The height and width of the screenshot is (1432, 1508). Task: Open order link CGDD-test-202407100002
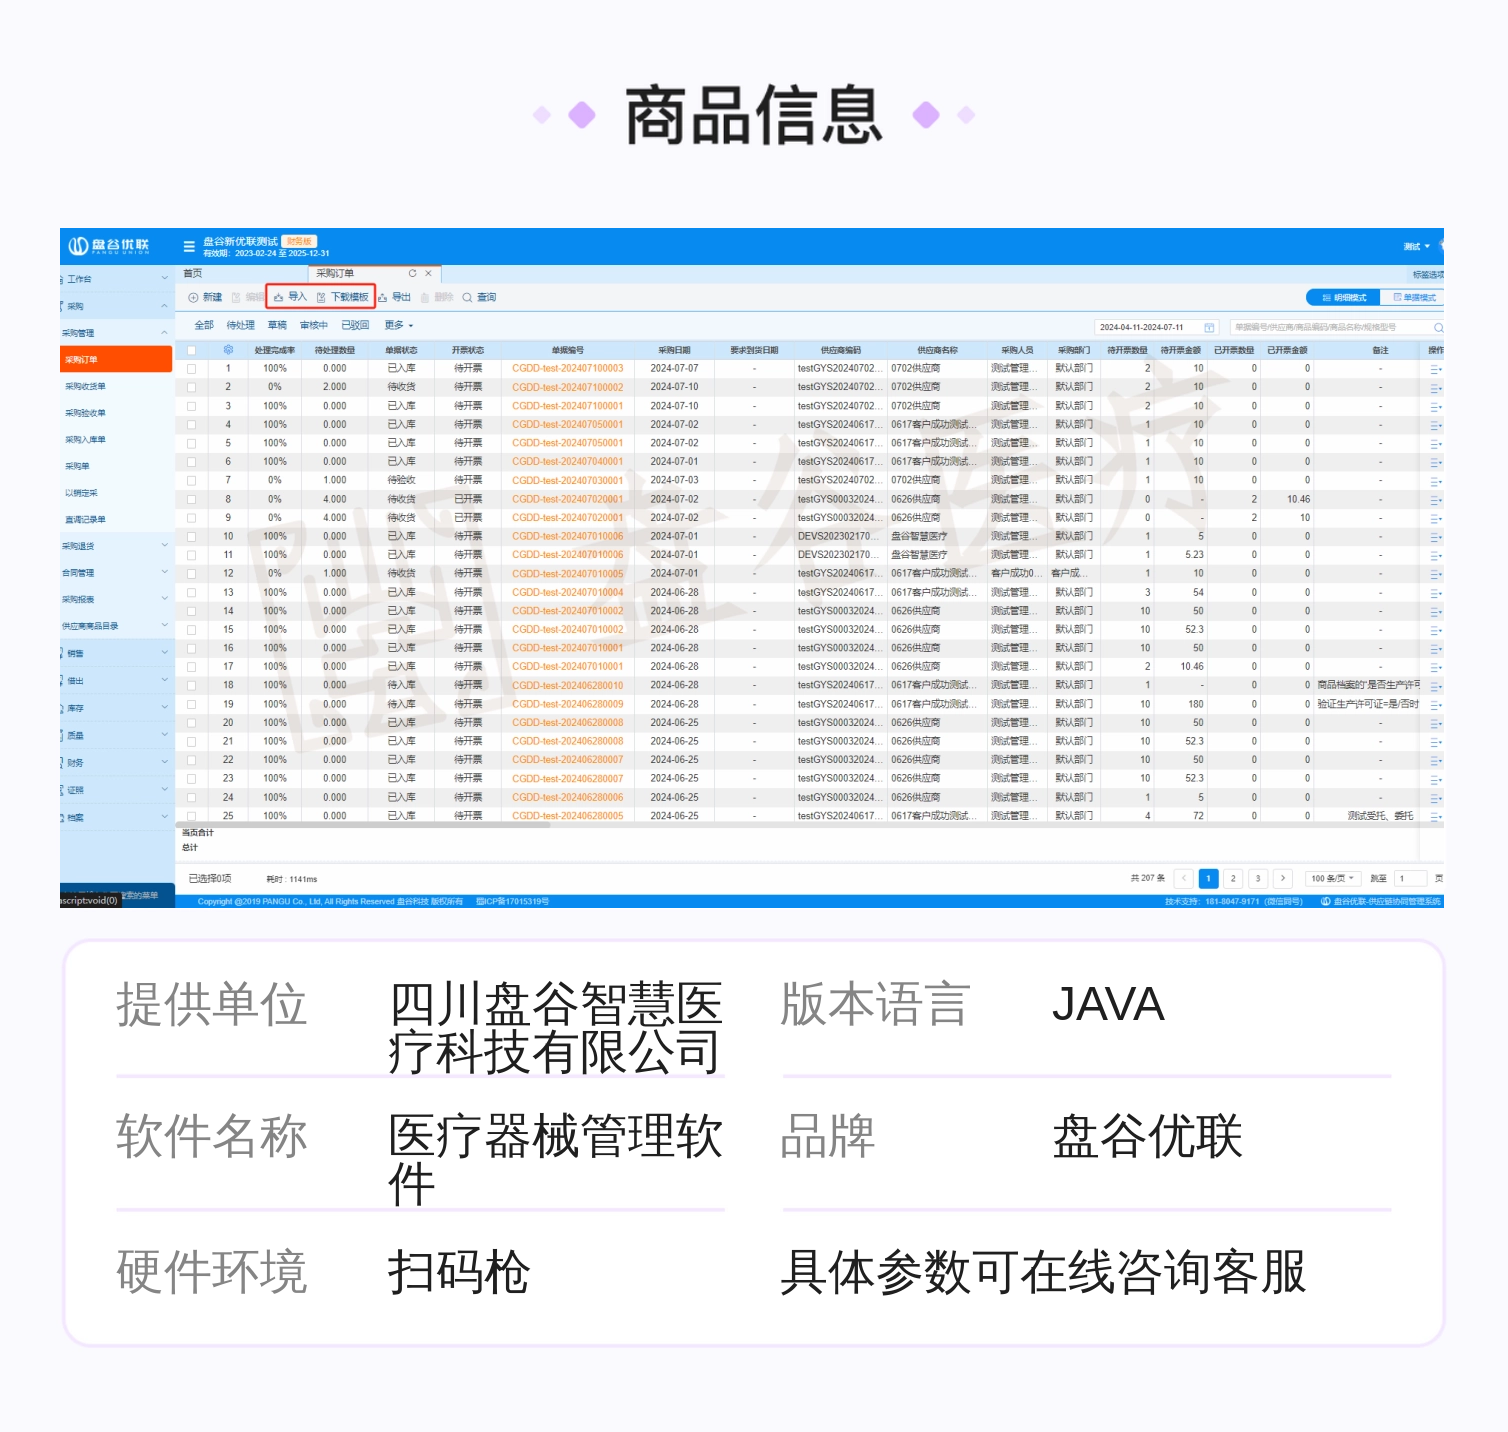568,387
